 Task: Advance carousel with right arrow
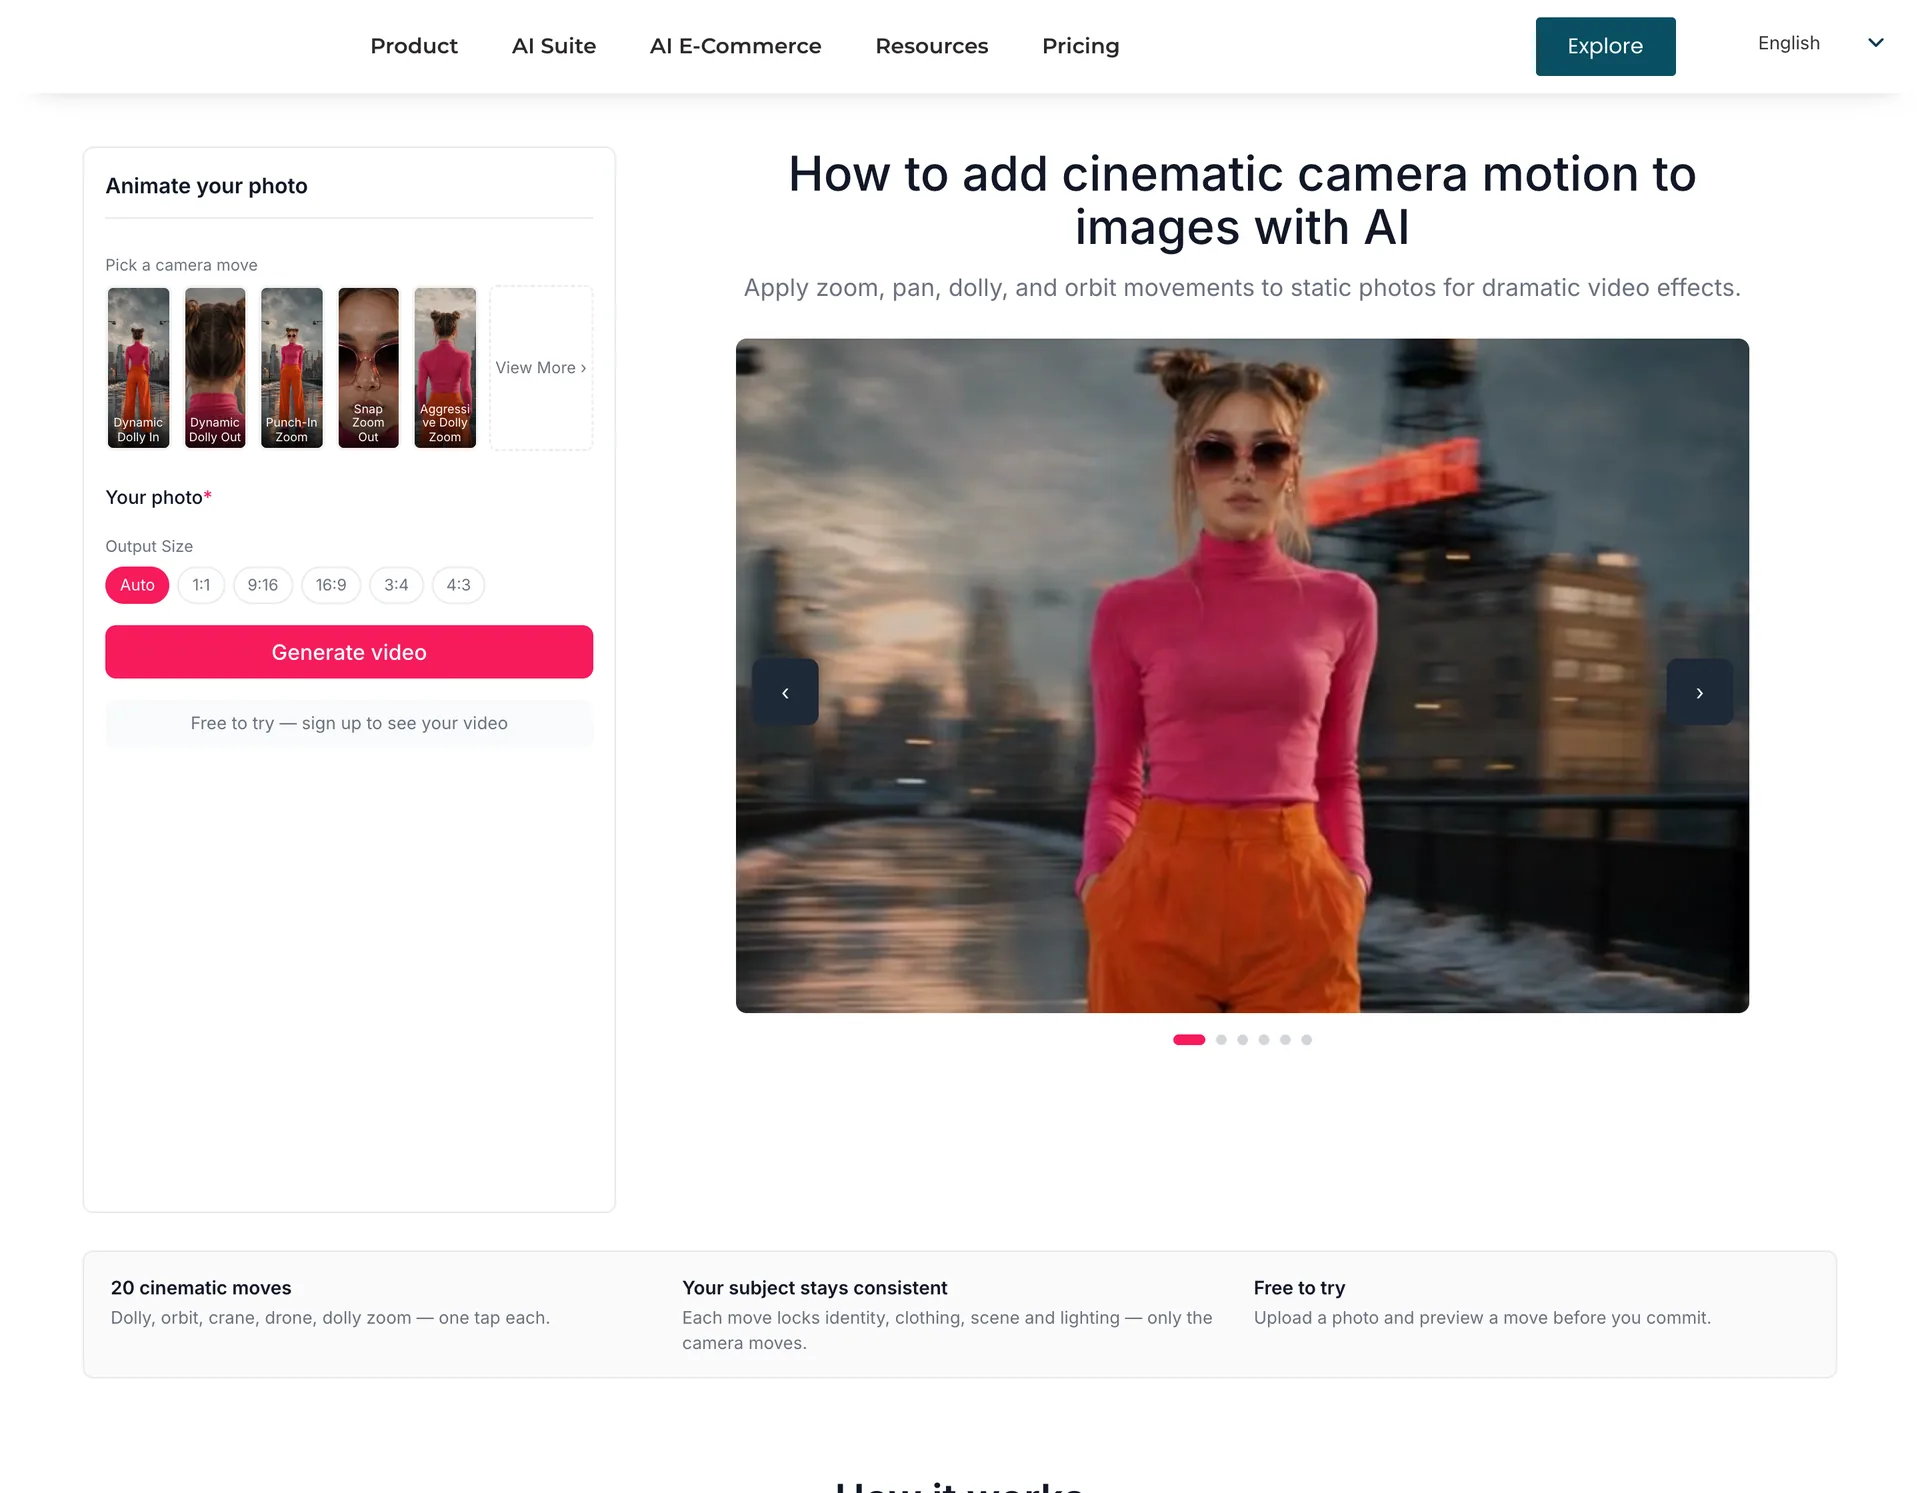click(1699, 692)
